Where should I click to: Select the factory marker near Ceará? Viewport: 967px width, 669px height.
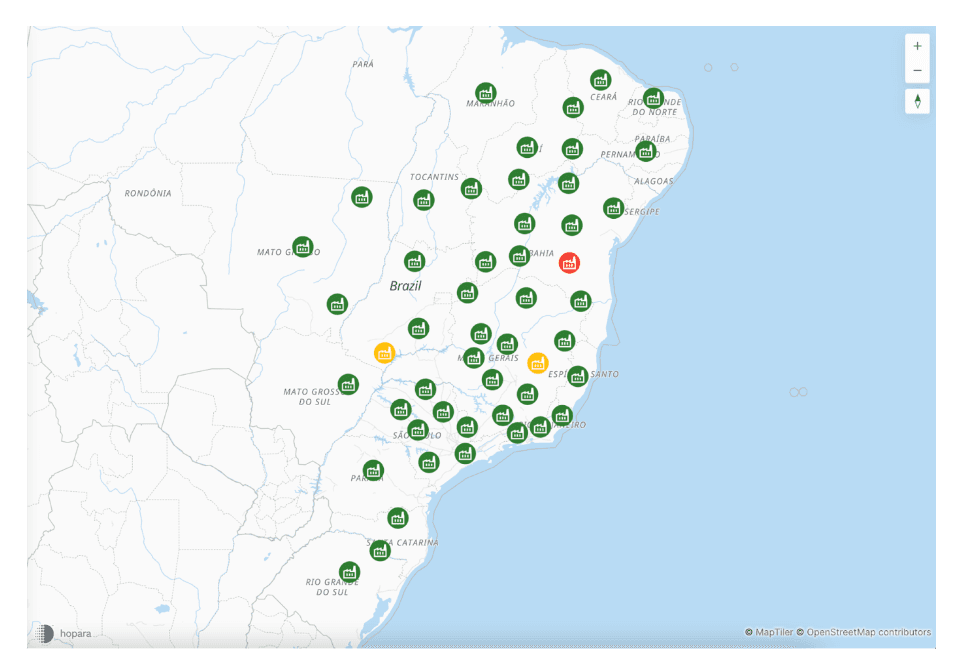pos(599,78)
